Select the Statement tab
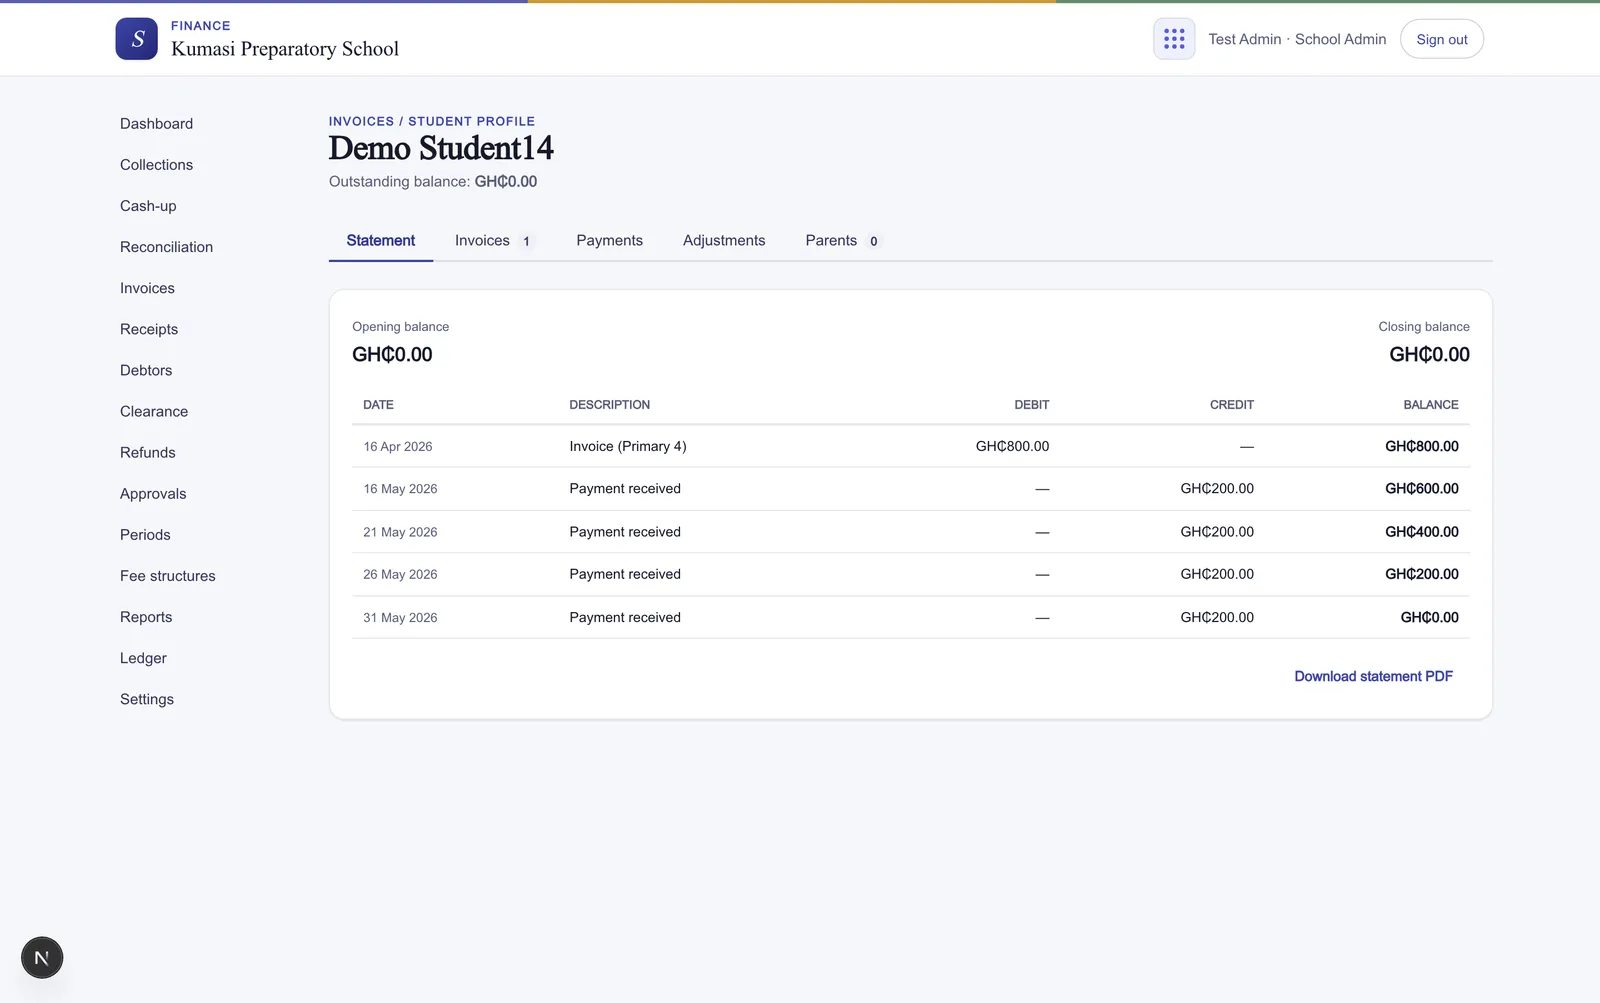1600x1003 pixels. pos(381,240)
